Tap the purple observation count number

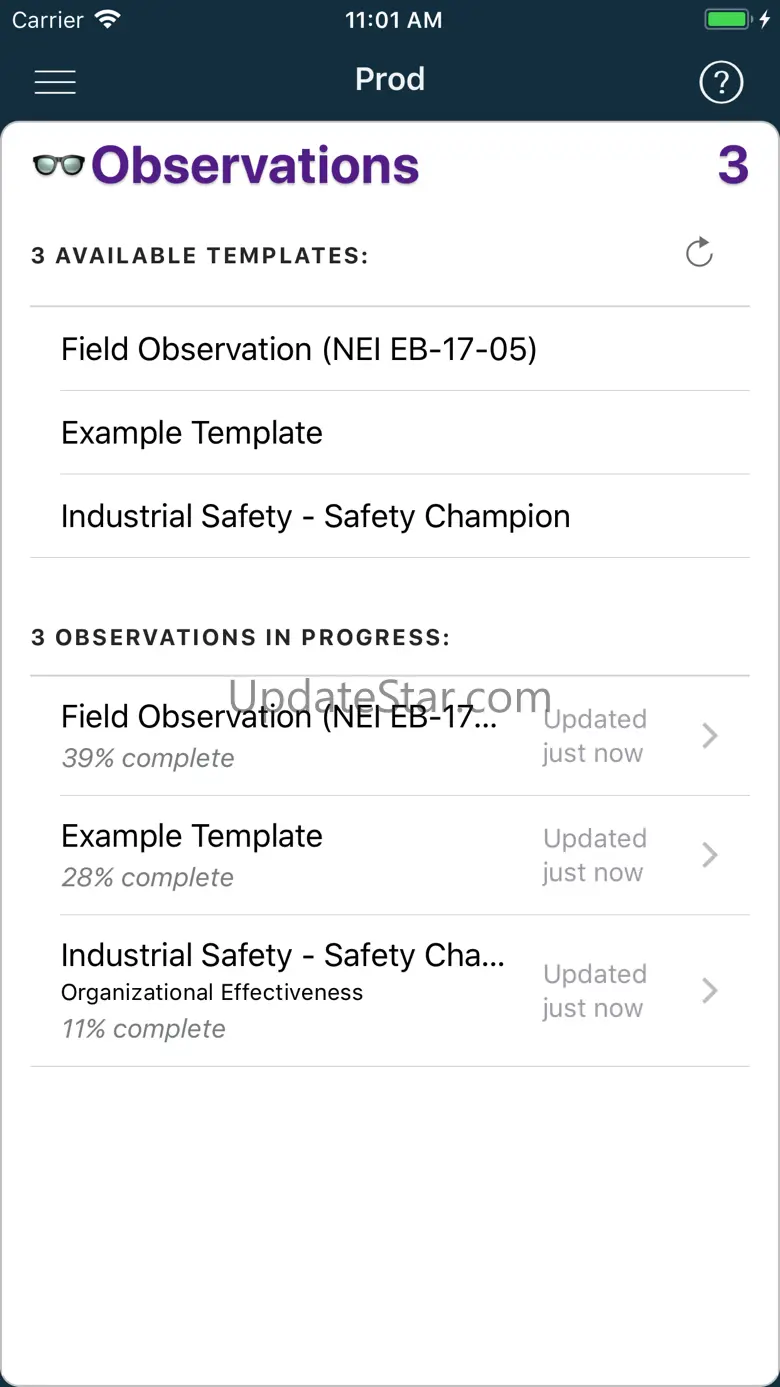pos(733,165)
